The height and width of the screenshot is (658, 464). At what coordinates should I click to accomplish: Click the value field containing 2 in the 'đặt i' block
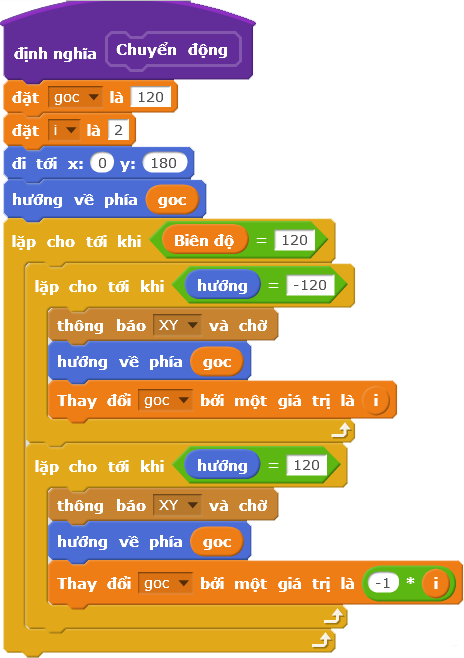(x=118, y=131)
